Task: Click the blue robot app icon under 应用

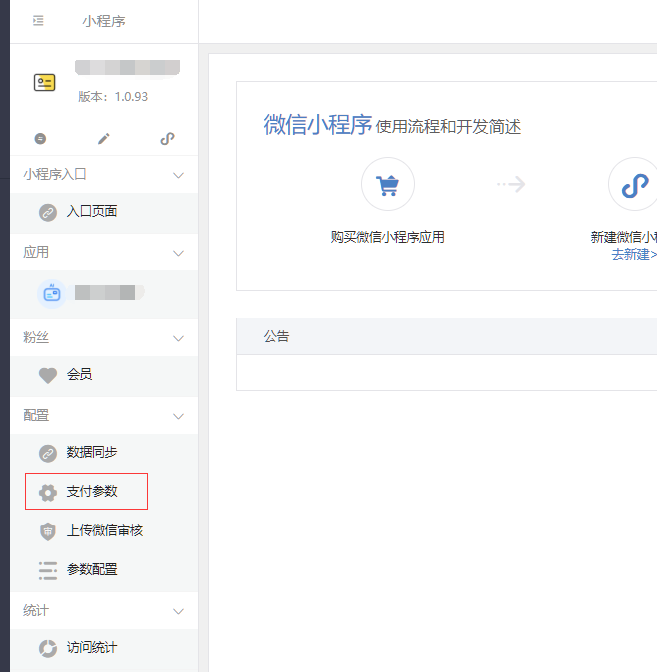Action: (x=51, y=293)
